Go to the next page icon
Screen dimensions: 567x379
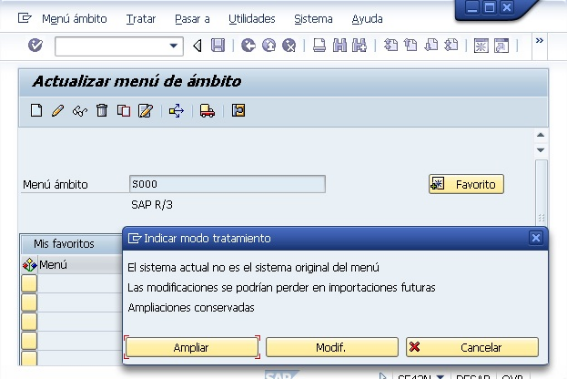tap(431, 45)
